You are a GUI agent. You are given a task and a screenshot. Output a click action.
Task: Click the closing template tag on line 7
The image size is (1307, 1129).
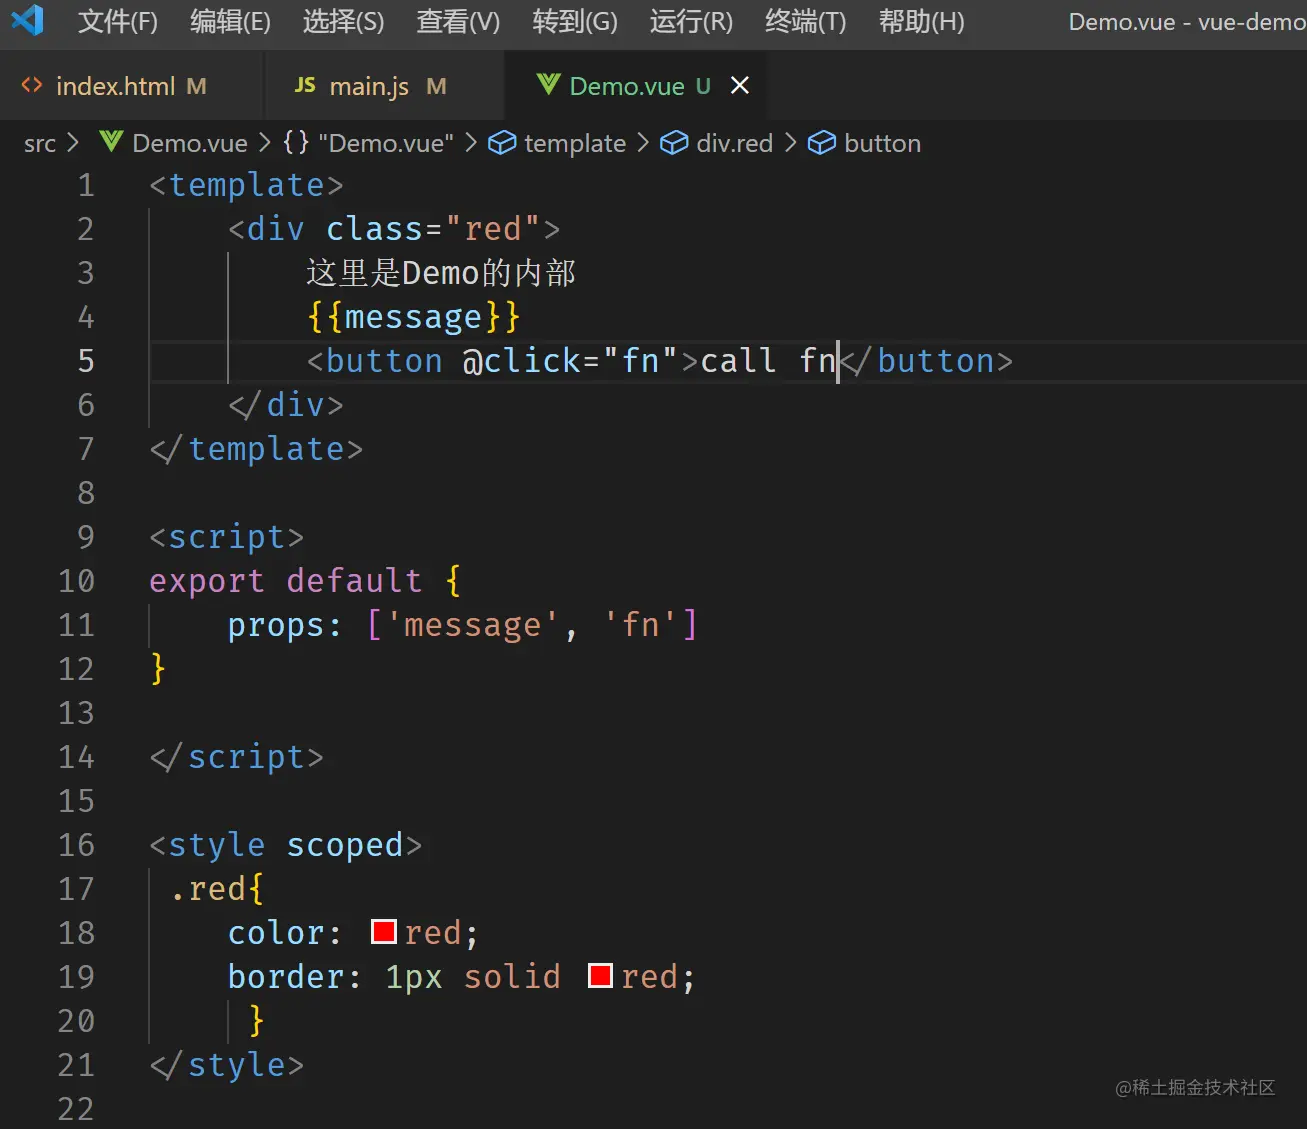(256, 449)
